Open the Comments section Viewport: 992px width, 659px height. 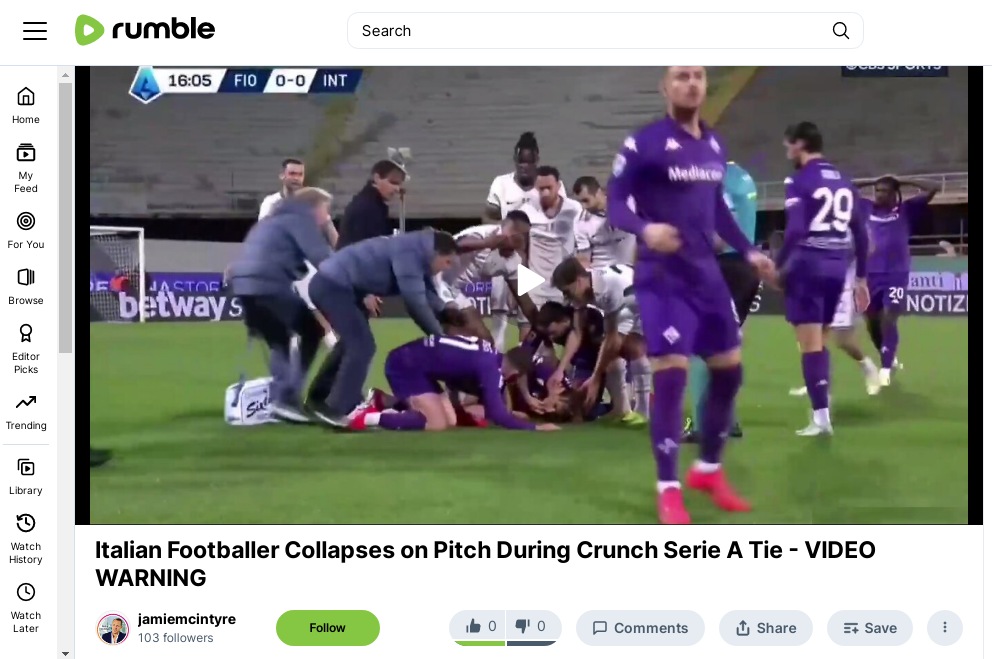click(x=640, y=628)
